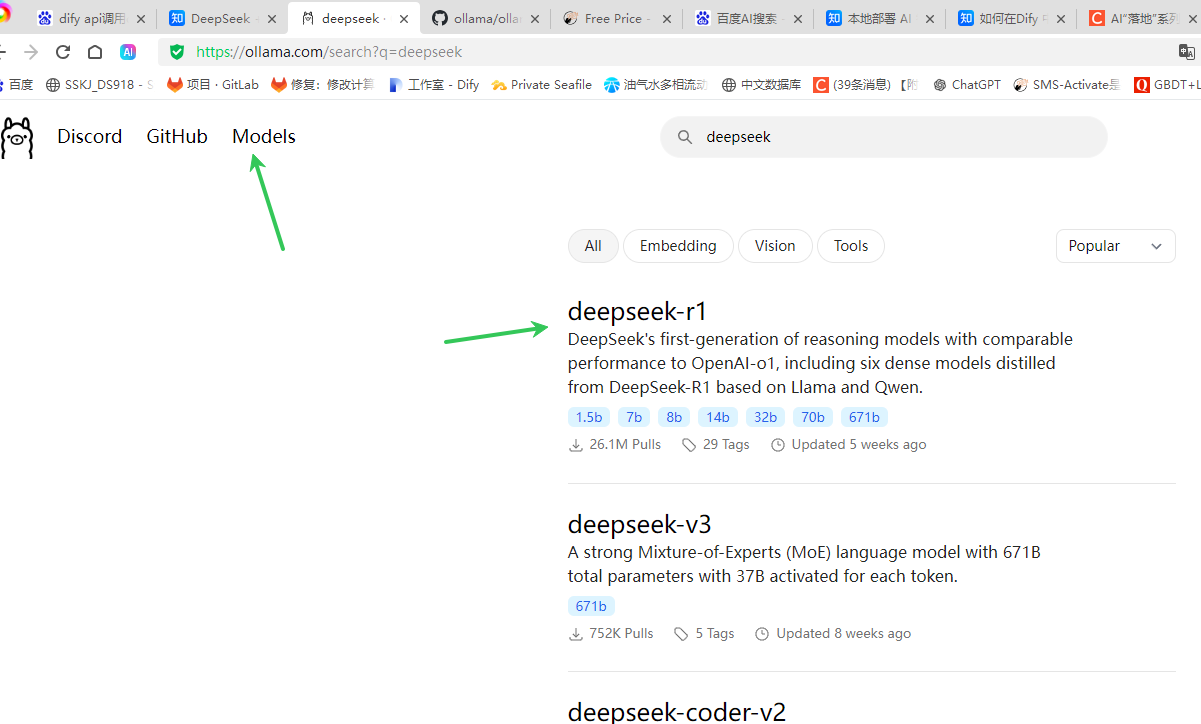Screen dimensions: 1201x724
Task: Click the green security shield icon
Action: 177,52
